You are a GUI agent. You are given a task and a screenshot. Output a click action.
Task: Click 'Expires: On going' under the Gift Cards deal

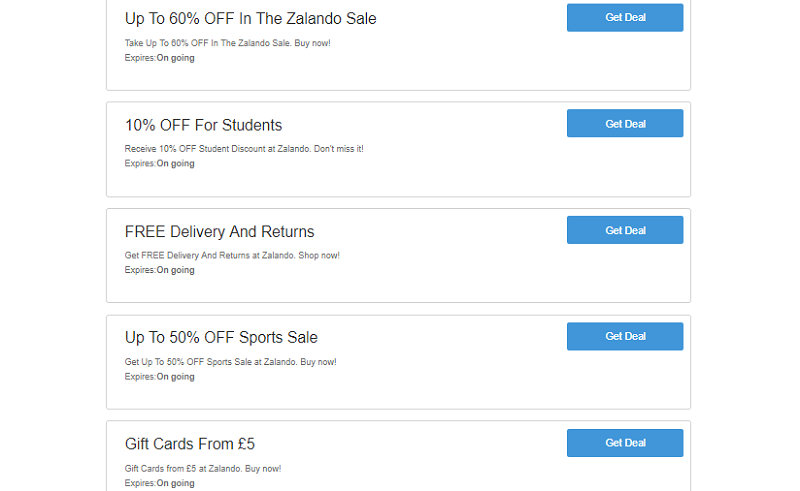tap(159, 483)
